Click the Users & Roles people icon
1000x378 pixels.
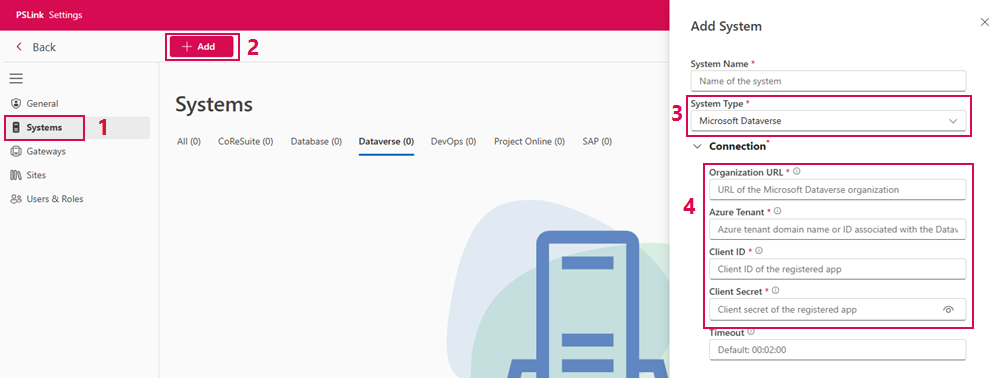pyautogui.click(x=16, y=199)
